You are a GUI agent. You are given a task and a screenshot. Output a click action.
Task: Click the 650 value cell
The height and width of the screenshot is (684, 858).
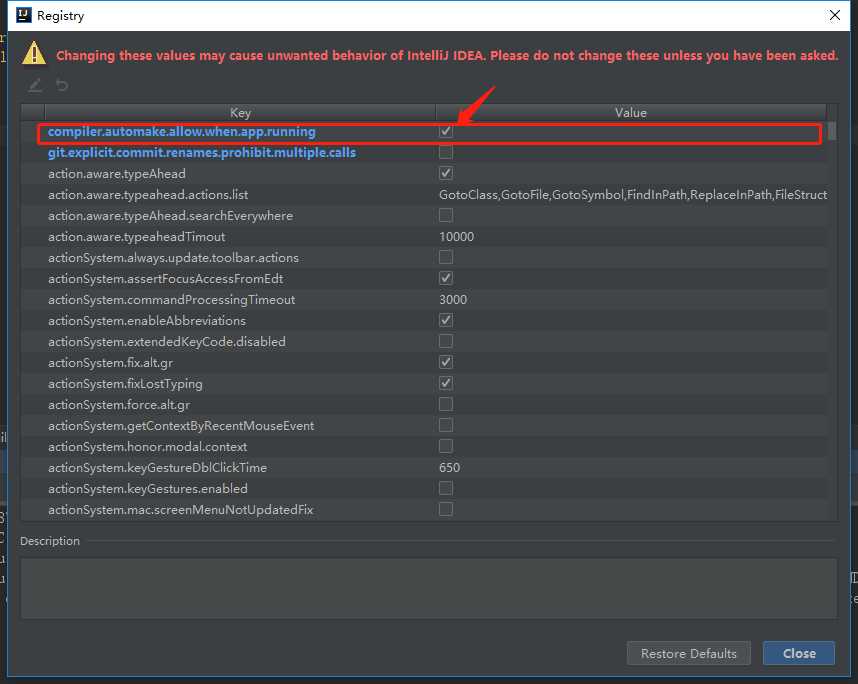coord(449,467)
